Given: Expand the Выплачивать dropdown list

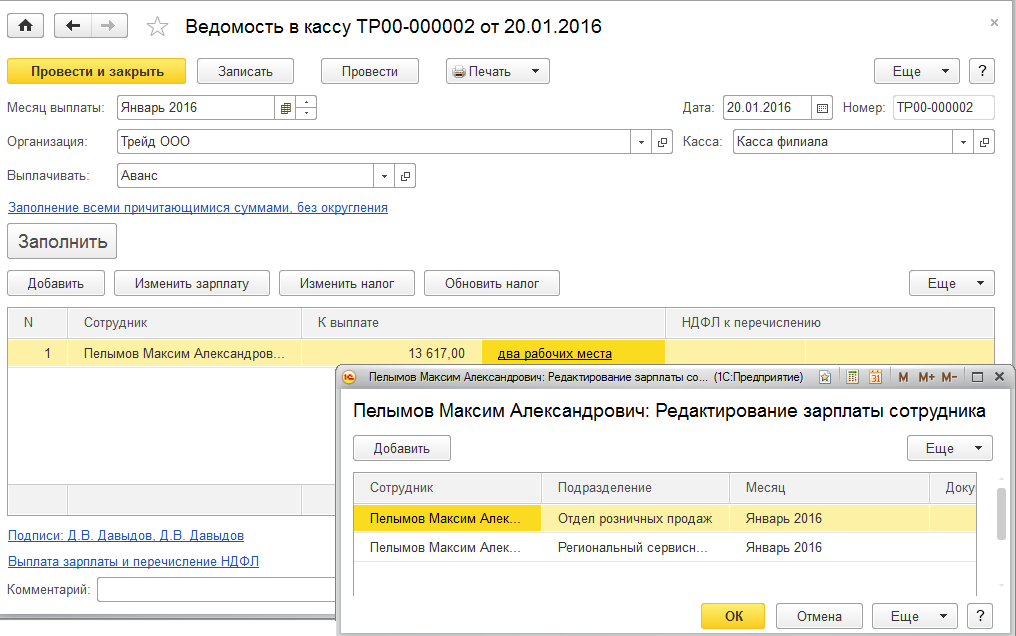Looking at the screenshot, I should pos(385,176).
